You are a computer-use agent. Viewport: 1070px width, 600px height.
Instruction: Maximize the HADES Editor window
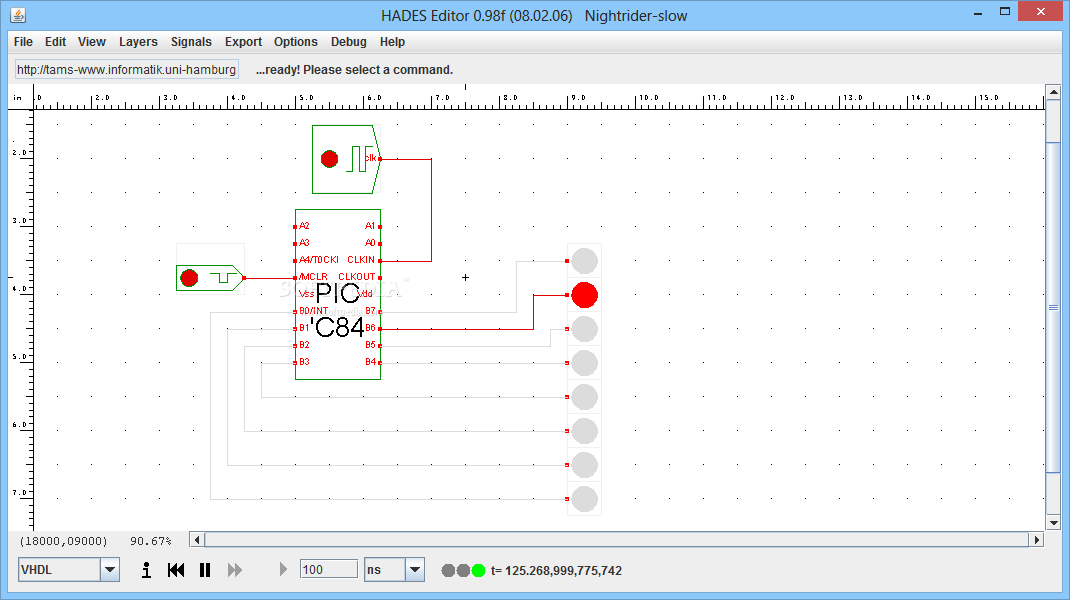(x=1004, y=12)
